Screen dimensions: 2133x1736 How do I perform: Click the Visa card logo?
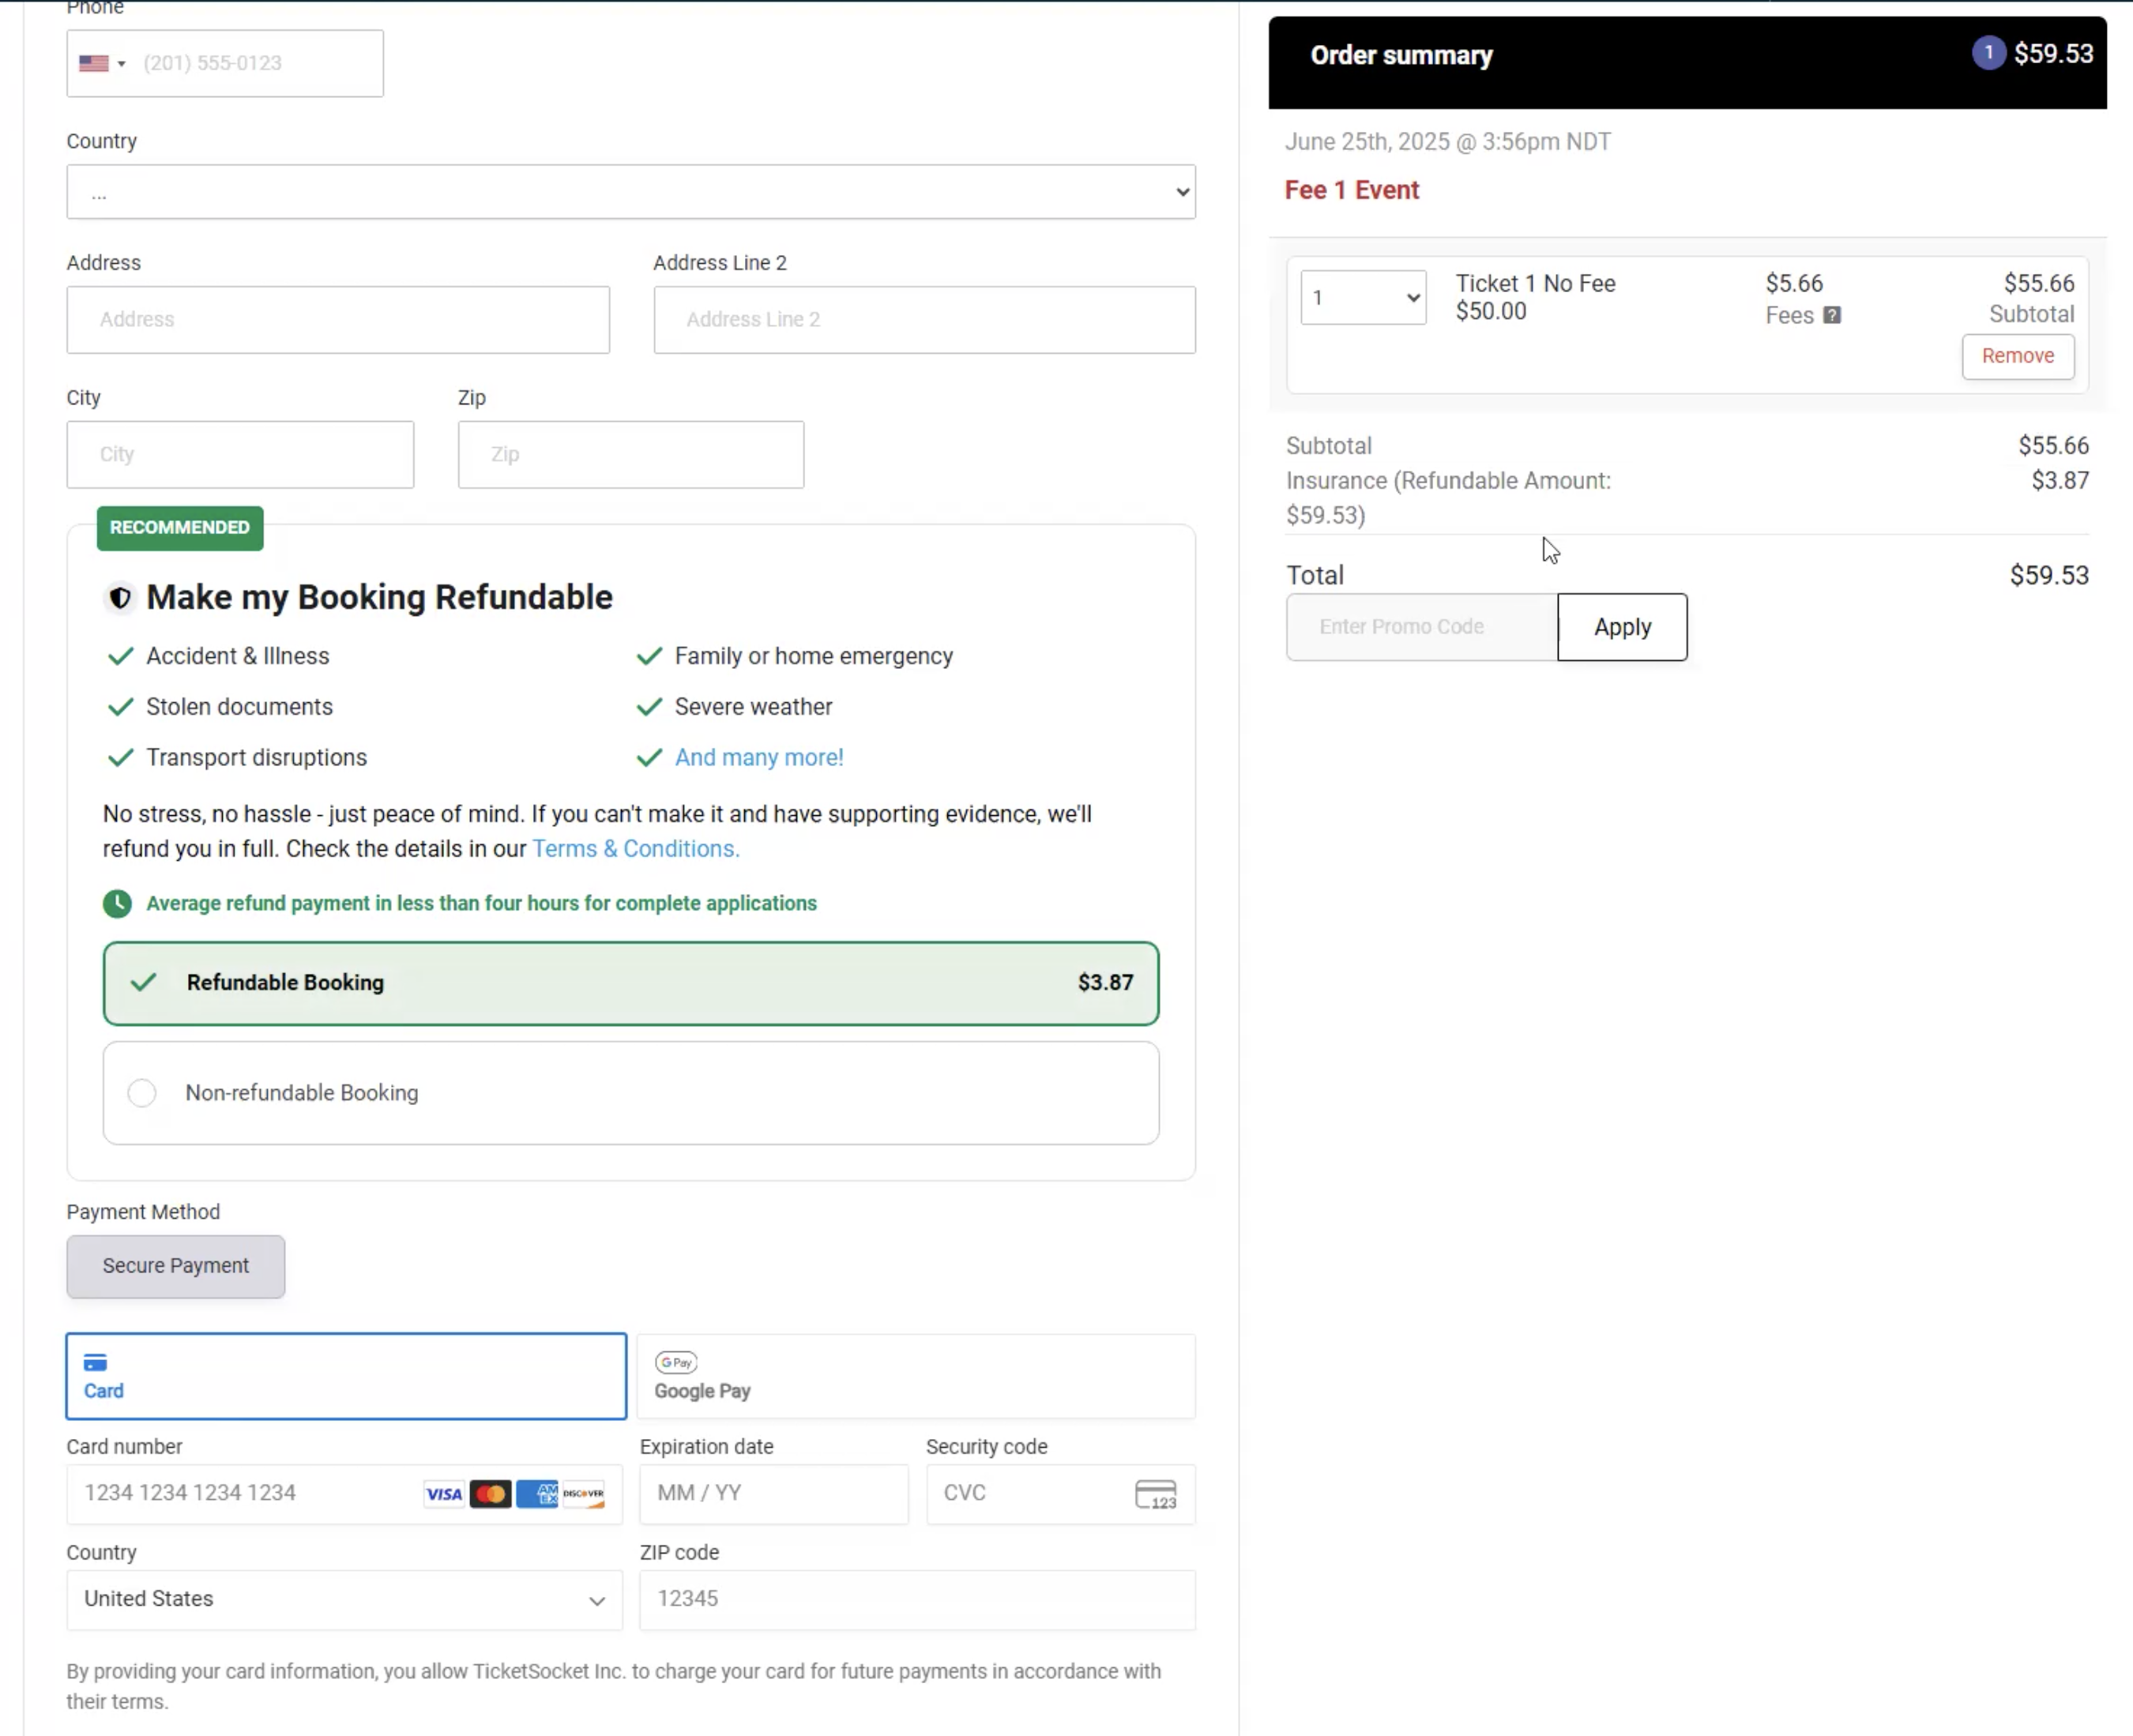coord(444,1494)
